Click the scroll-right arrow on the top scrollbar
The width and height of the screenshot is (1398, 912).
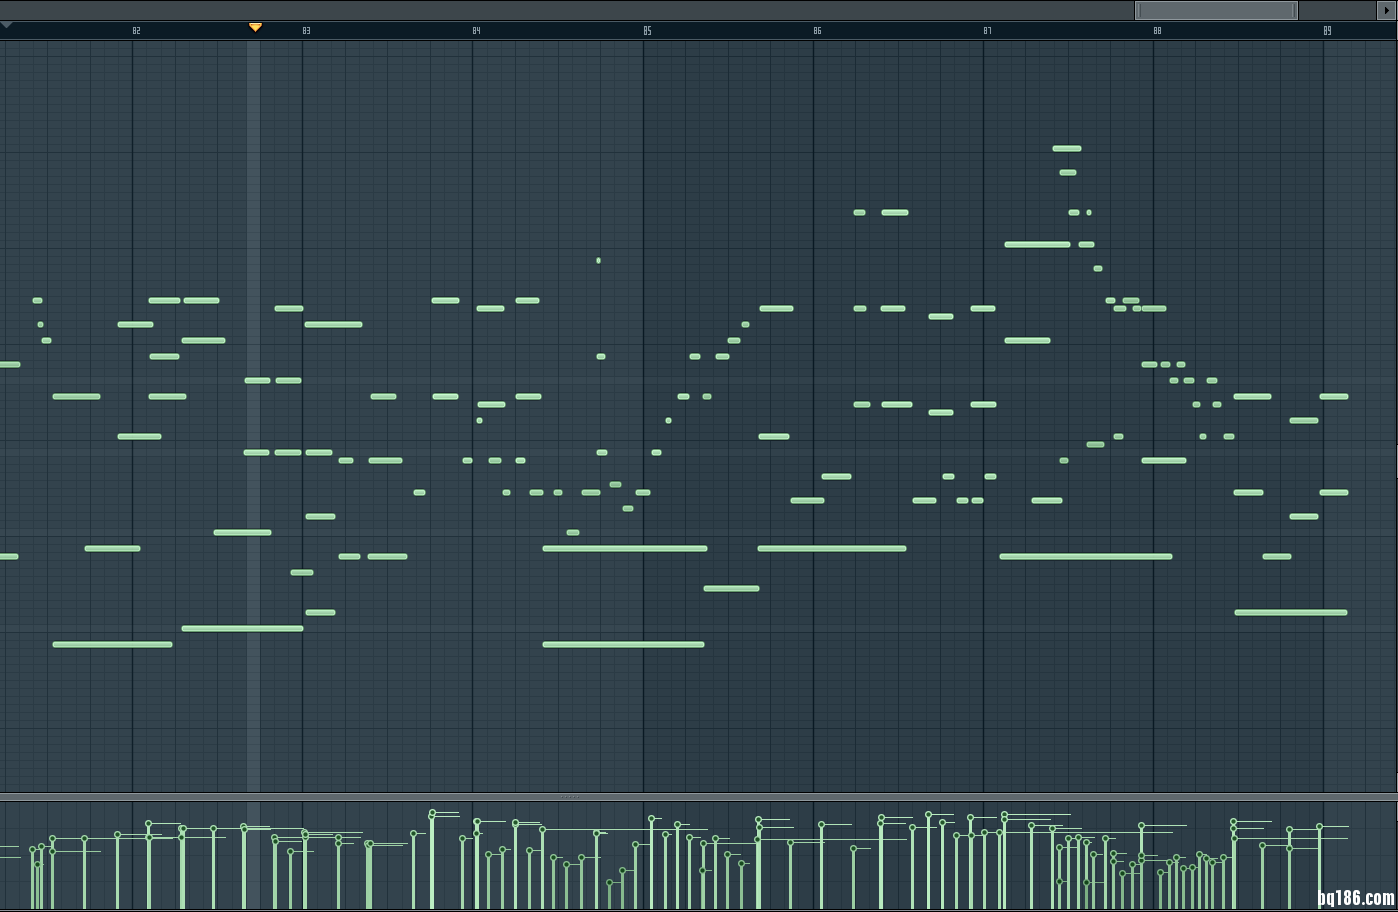click(x=1388, y=10)
